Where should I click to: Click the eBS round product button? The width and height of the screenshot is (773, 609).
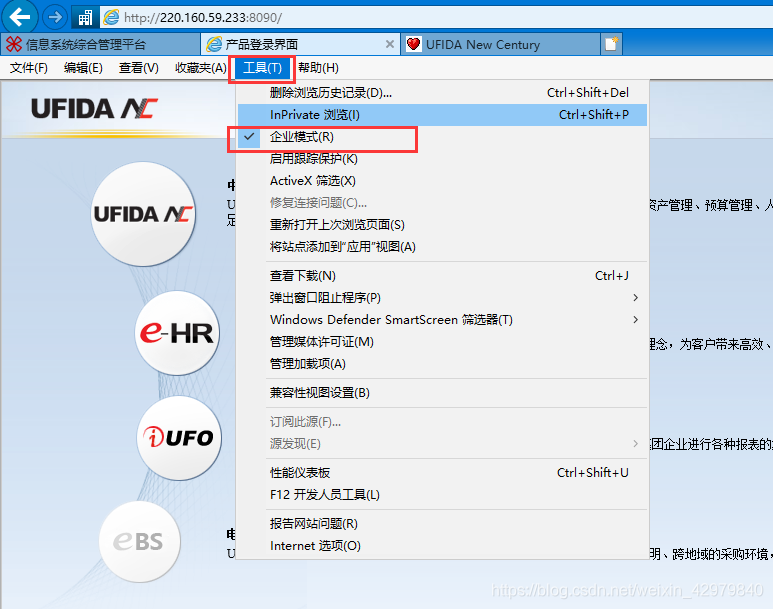point(139,541)
